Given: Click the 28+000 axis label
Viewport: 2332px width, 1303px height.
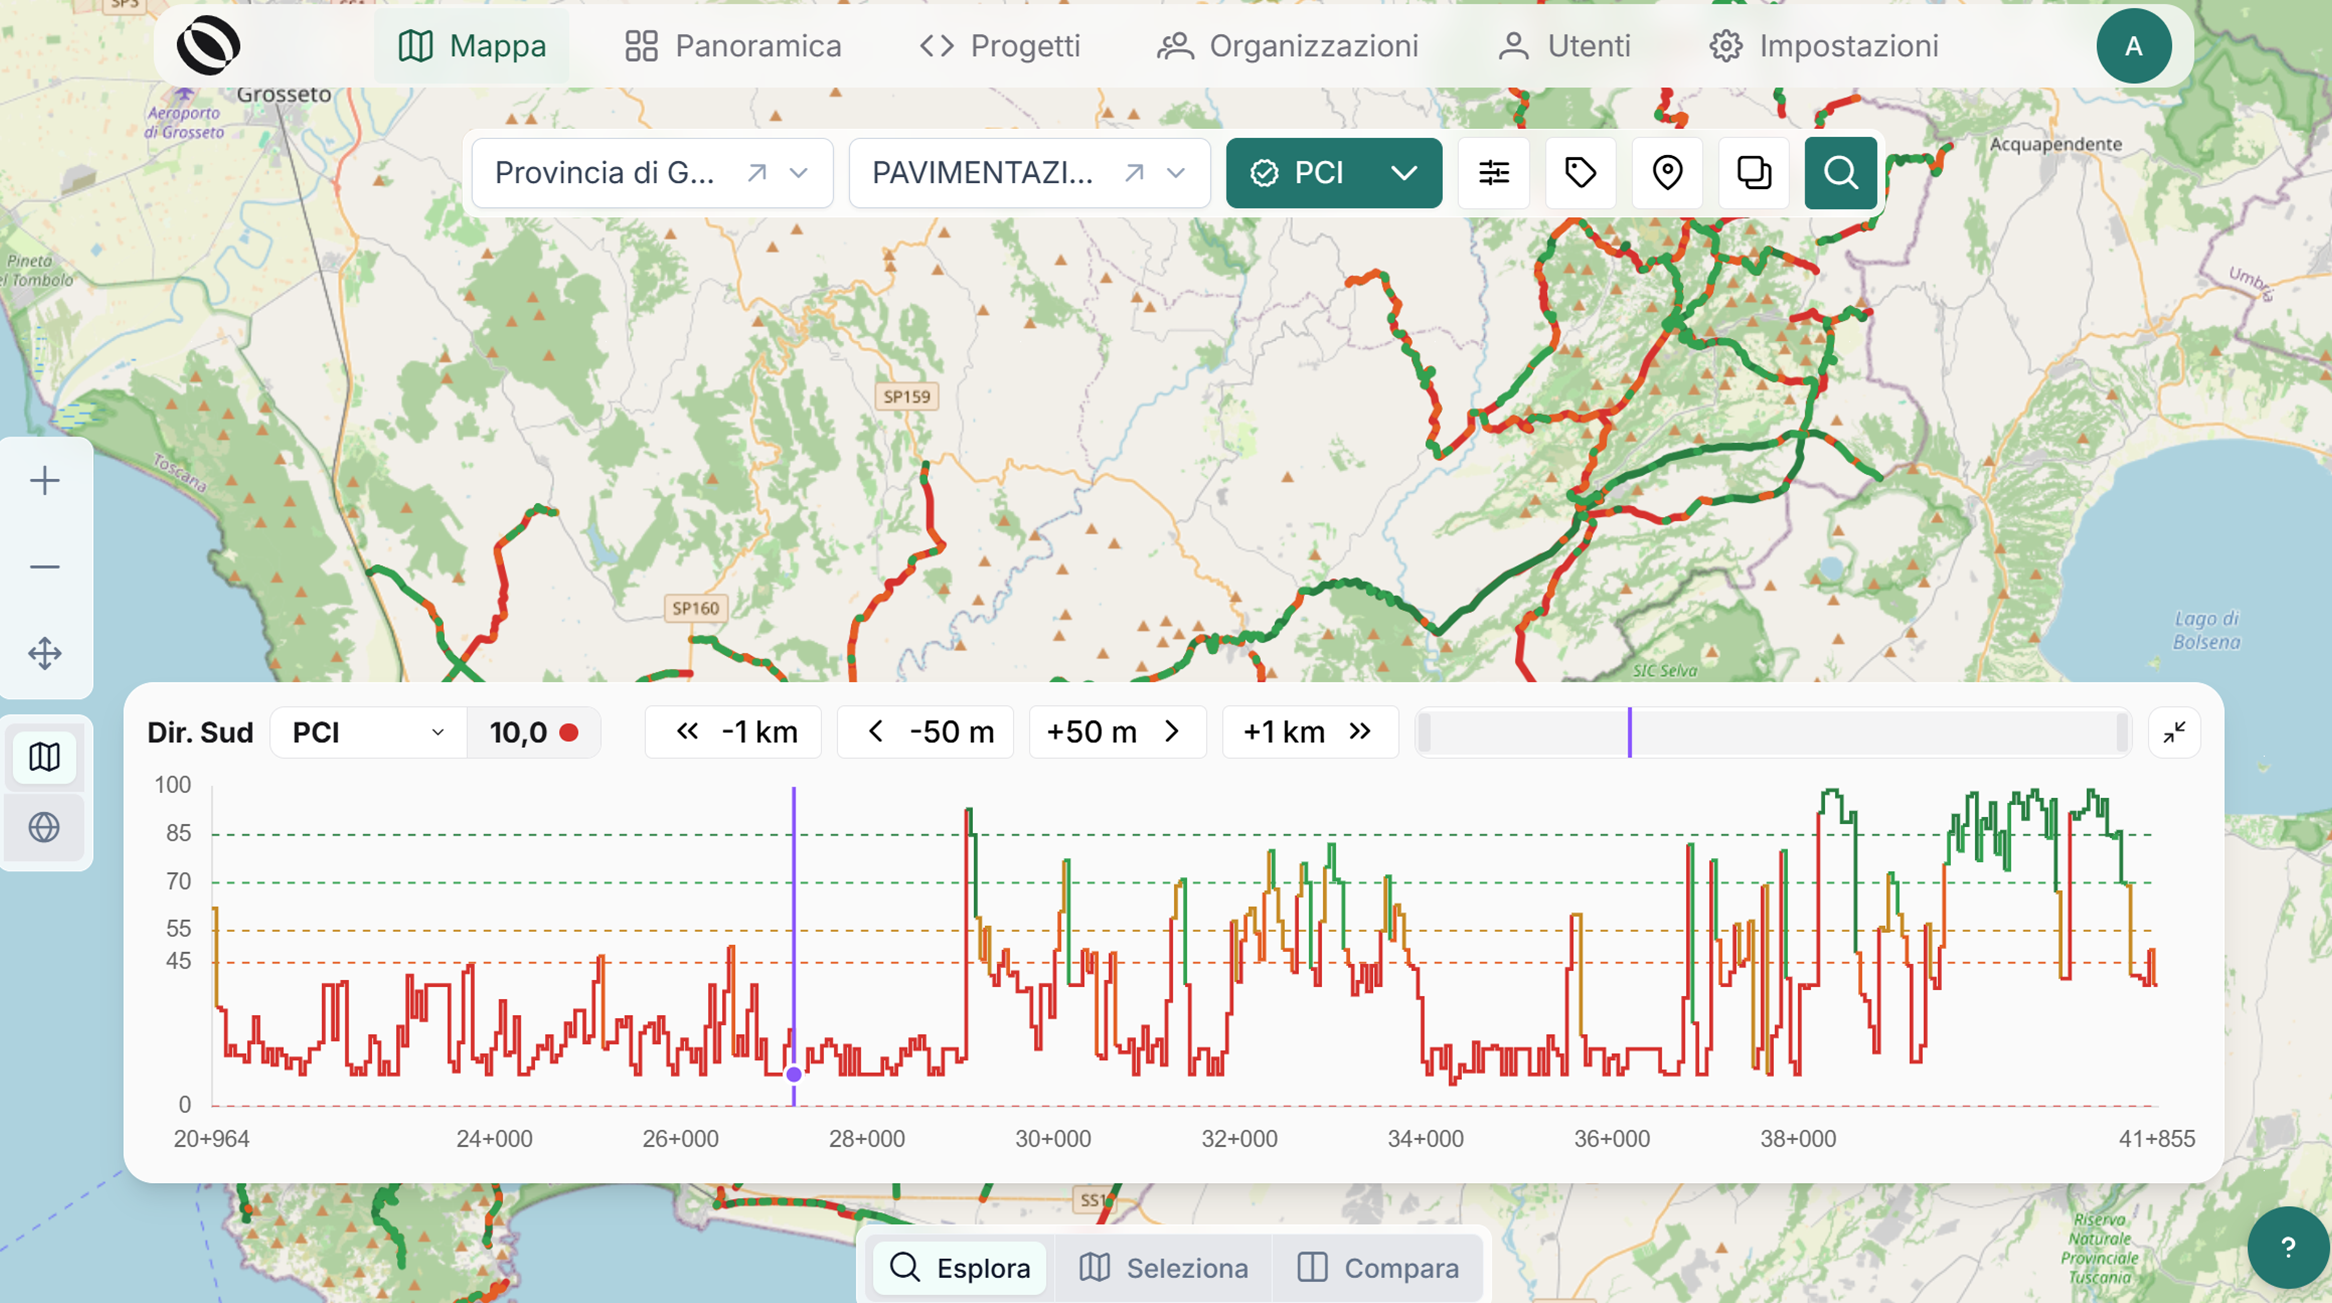Looking at the screenshot, I should click(x=867, y=1139).
